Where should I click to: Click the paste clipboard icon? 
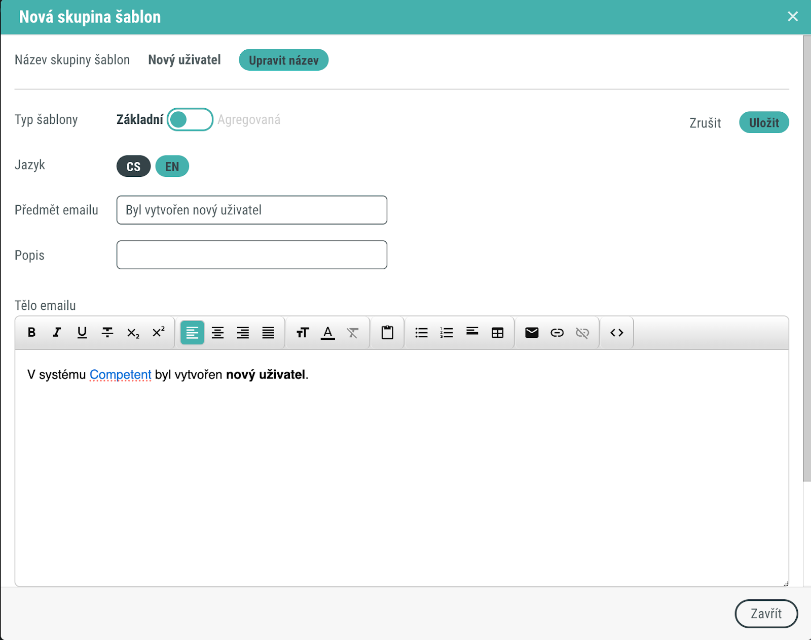pyautogui.click(x=387, y=333)
